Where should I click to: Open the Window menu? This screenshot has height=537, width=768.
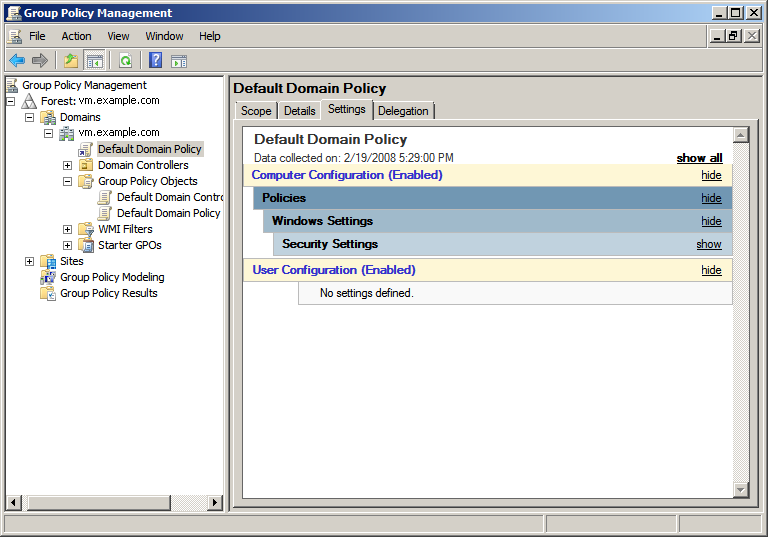click(x=164, y=36)
